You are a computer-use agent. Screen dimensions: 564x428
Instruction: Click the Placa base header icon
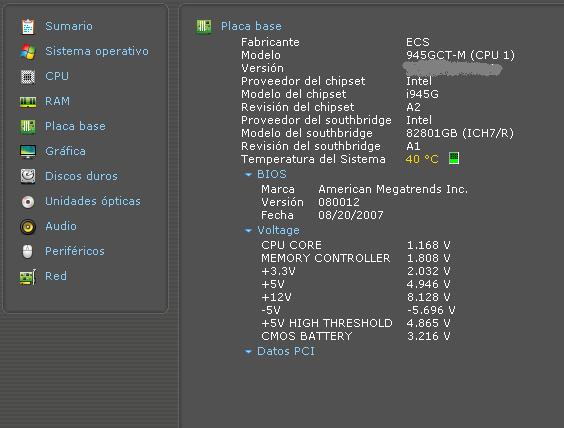(x=204, y=27)
